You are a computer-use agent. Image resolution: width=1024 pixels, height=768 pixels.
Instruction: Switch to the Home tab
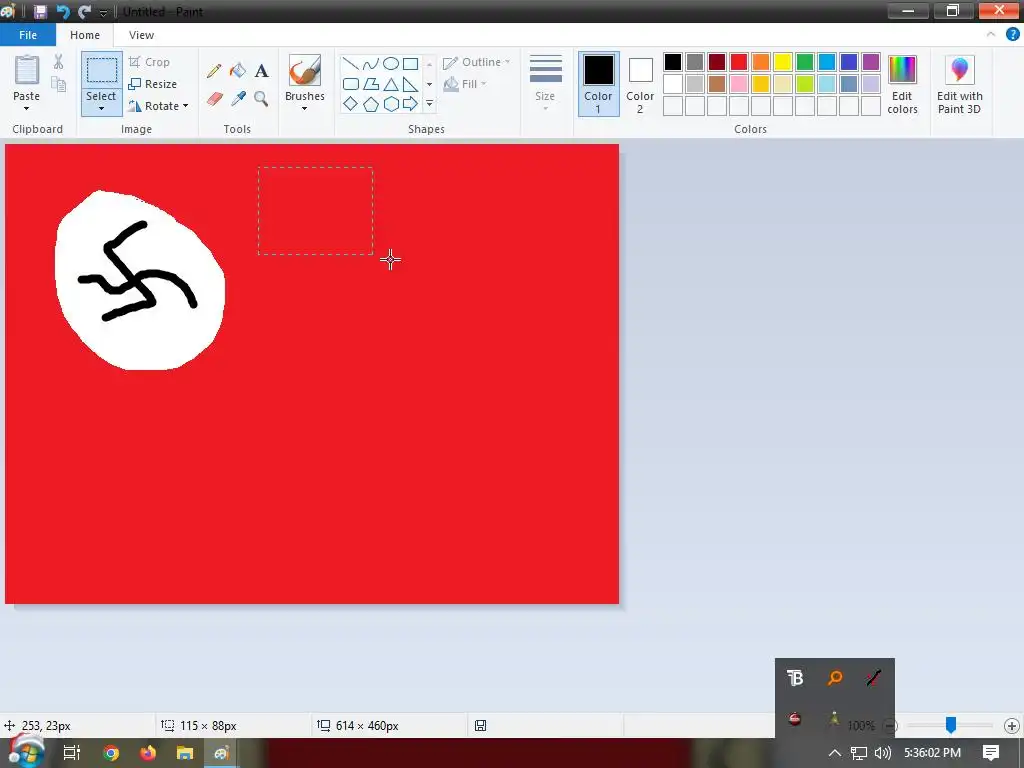(x=85, y=35)
